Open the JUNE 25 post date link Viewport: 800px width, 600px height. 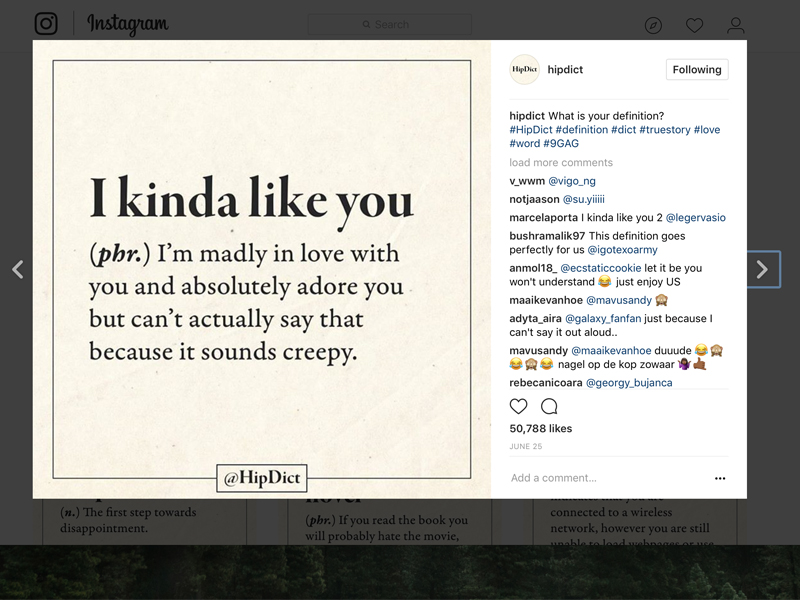(526, 446)
